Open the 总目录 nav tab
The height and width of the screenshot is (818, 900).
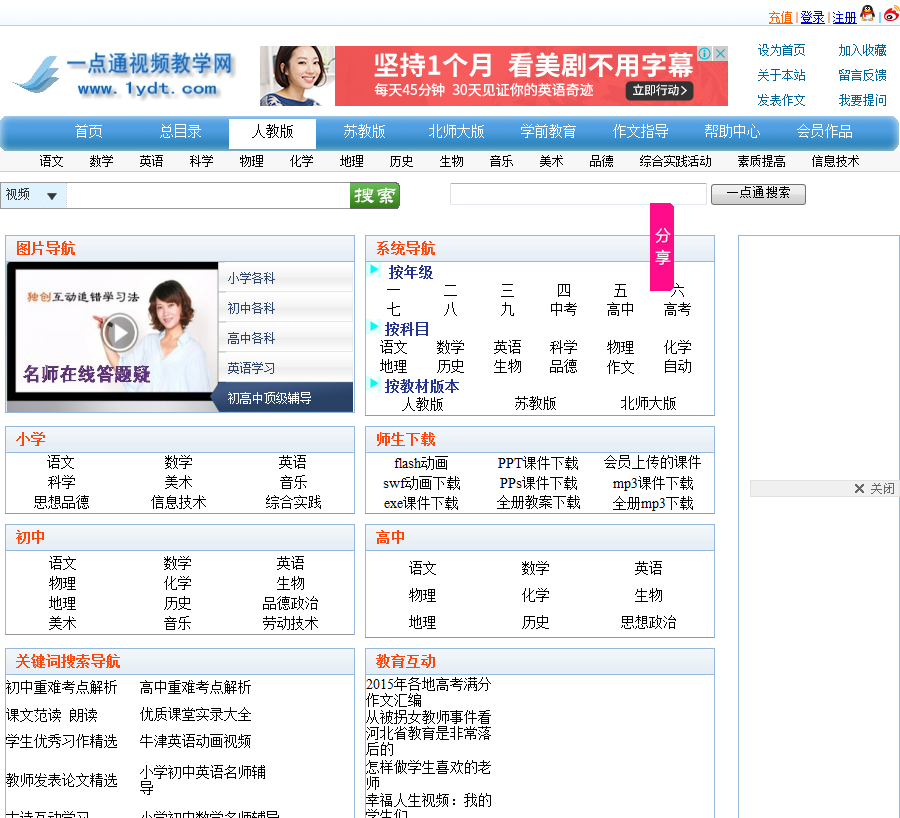pos(180,131)
